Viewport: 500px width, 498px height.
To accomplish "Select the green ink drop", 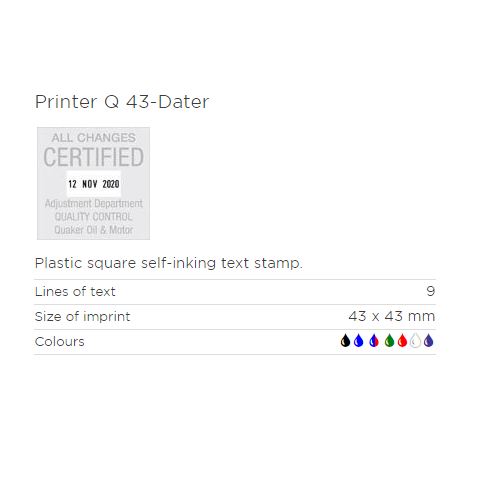I will [389, 341].
